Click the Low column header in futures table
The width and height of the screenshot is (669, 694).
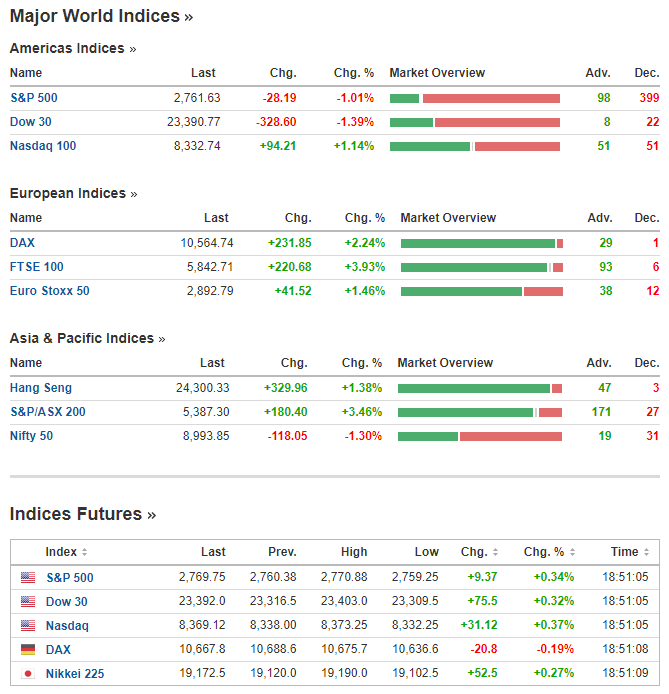(x=427, y=552)
